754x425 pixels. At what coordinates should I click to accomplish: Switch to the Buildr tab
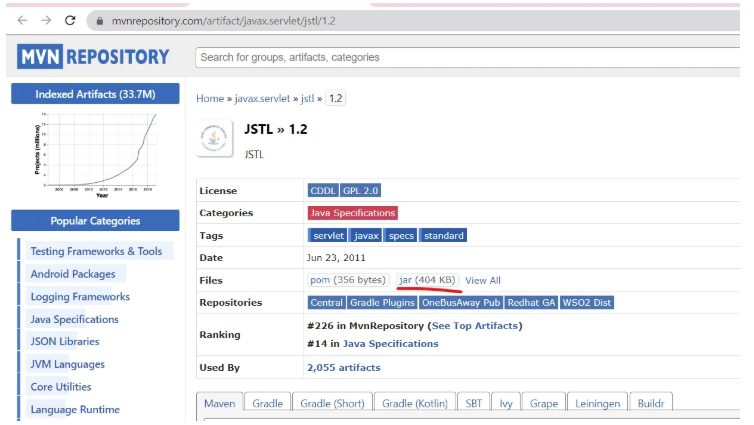(651, 403)
